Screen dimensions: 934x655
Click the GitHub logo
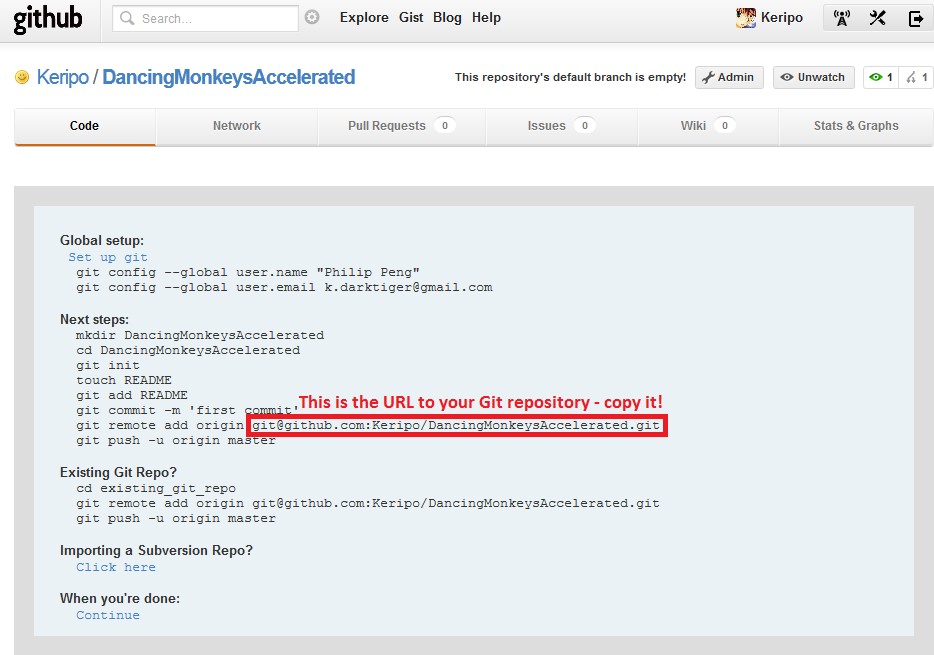(x=48, y=18)
